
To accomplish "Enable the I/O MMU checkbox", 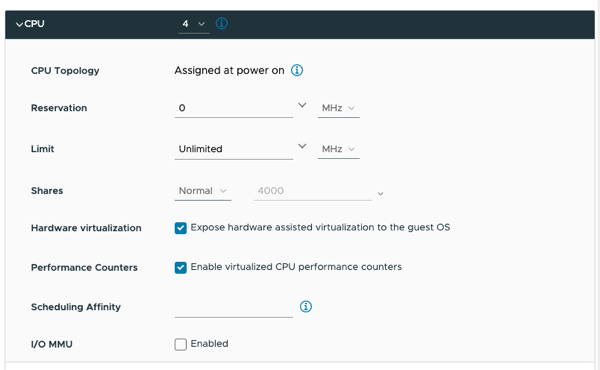I will pos(181,344).
